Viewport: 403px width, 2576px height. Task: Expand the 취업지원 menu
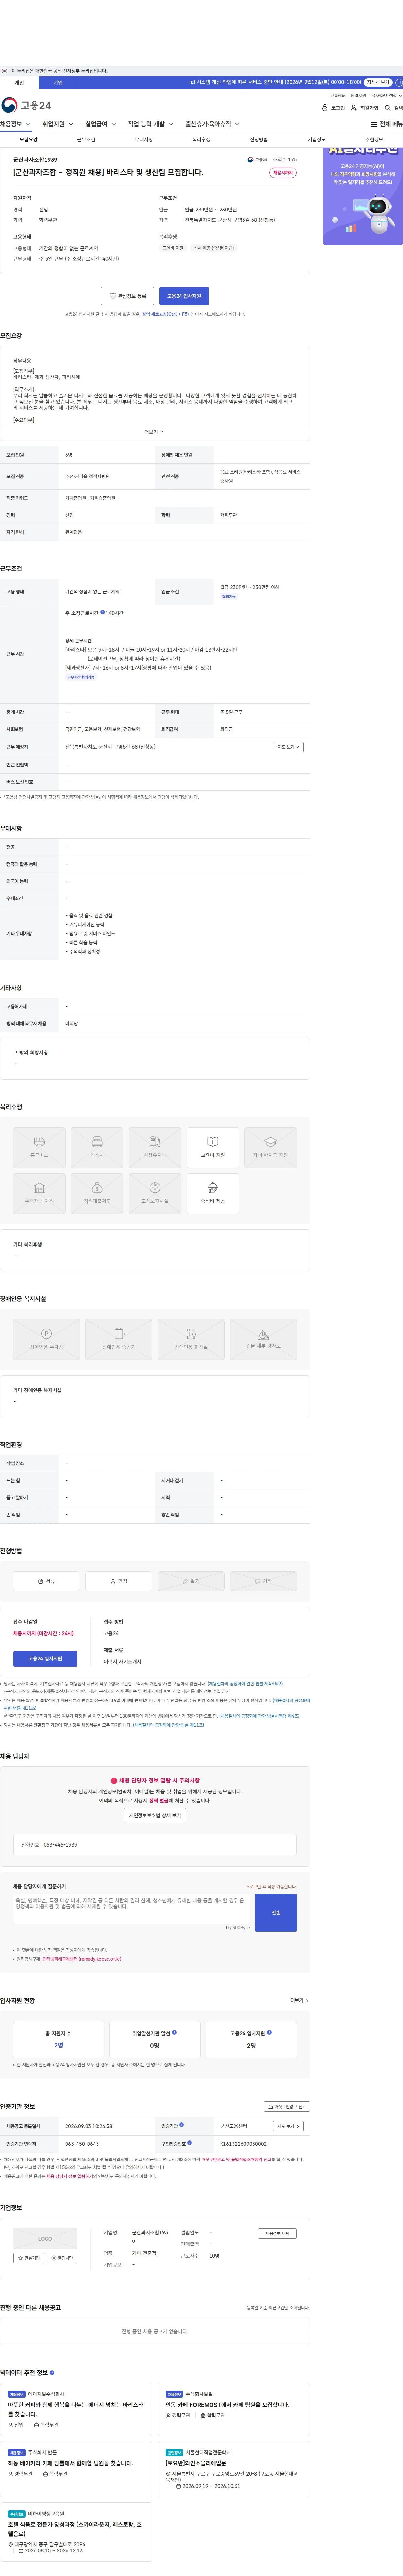pos(58,124)
